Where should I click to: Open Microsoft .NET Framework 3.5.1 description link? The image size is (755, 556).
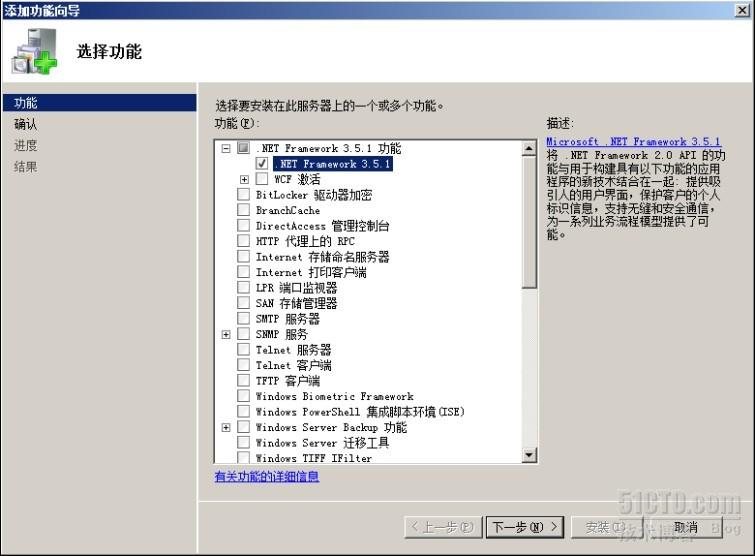(634, 142)
